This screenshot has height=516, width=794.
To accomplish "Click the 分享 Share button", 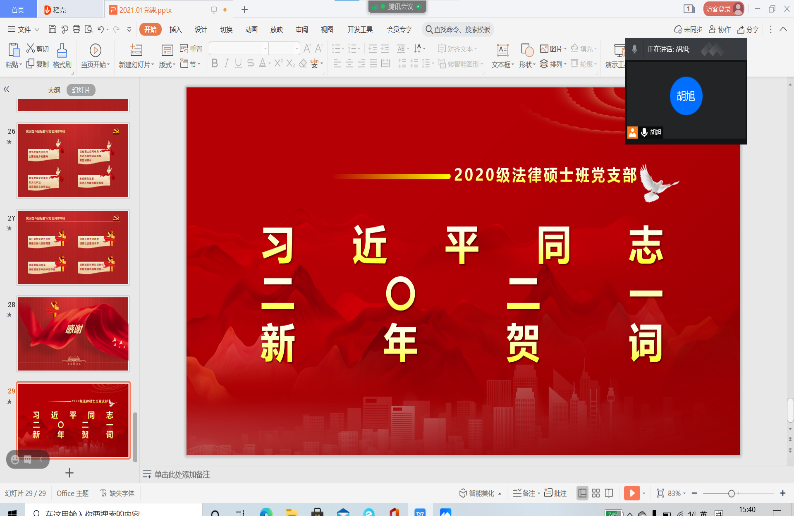I will coord(748,30).
